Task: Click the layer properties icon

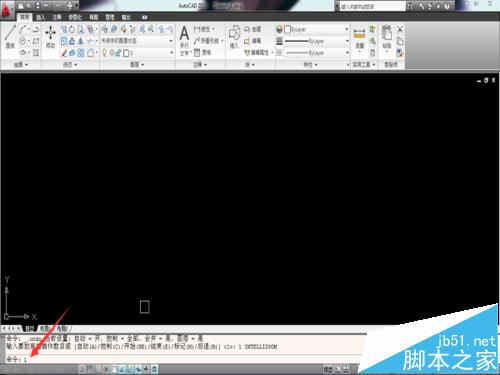Action: coord(105,29)
